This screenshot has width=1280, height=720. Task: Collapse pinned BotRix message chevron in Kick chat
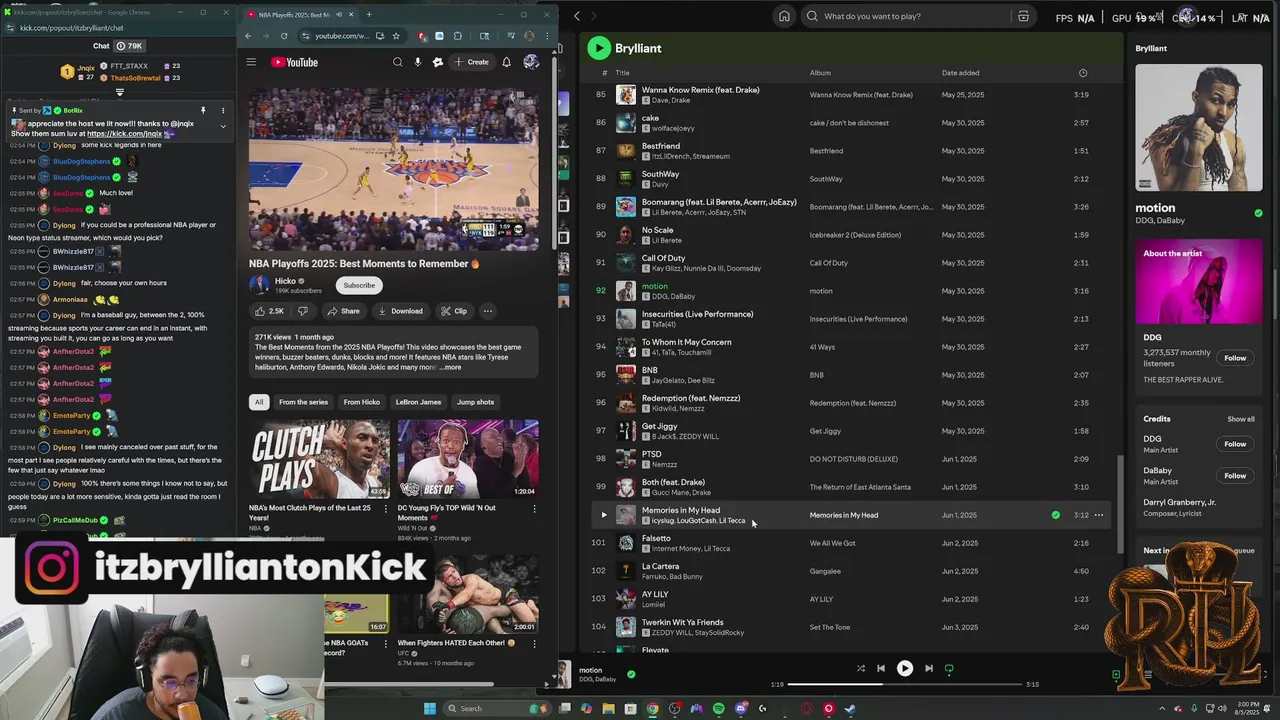coord(223,126)
